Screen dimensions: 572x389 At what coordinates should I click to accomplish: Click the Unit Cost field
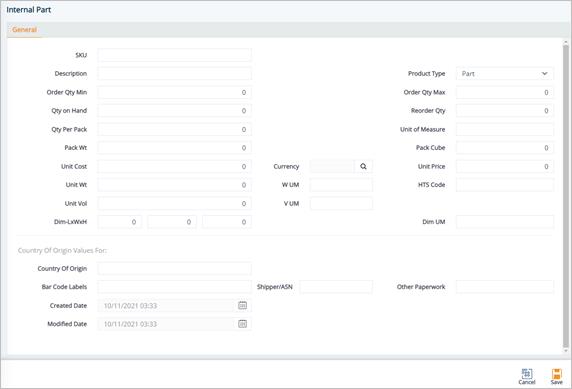point(174,166)
